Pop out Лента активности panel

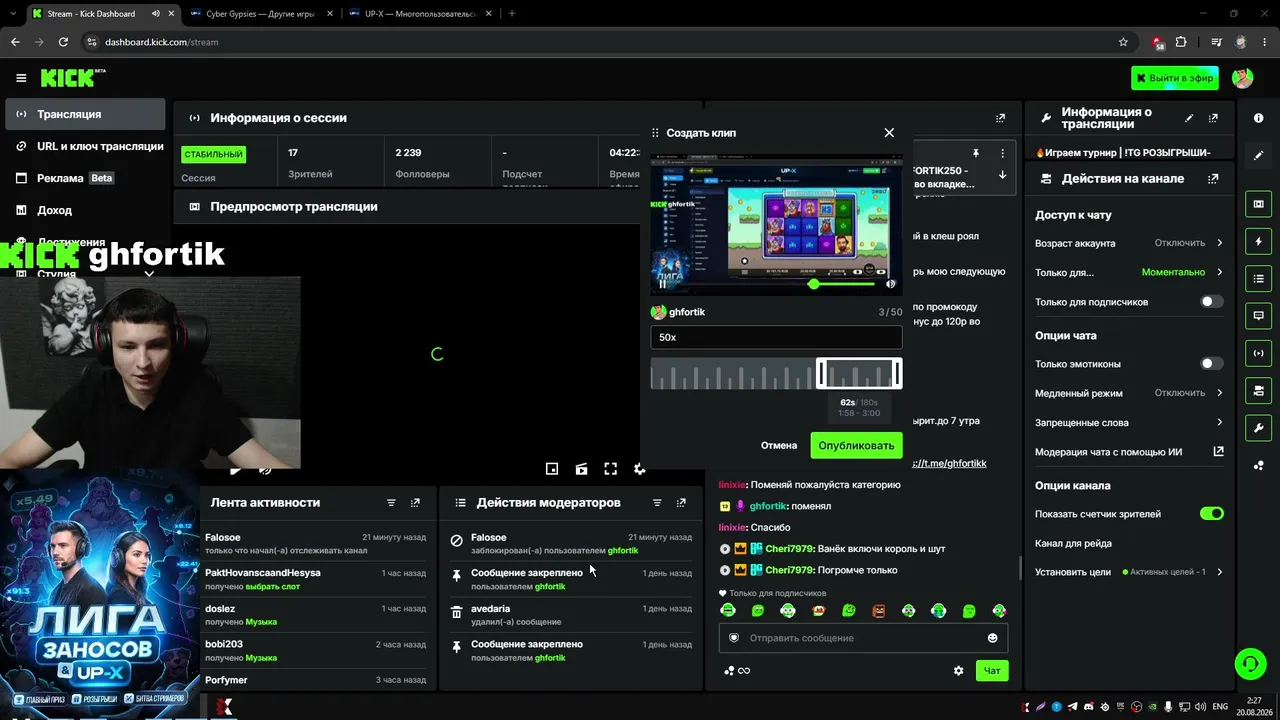coord(415,503)
